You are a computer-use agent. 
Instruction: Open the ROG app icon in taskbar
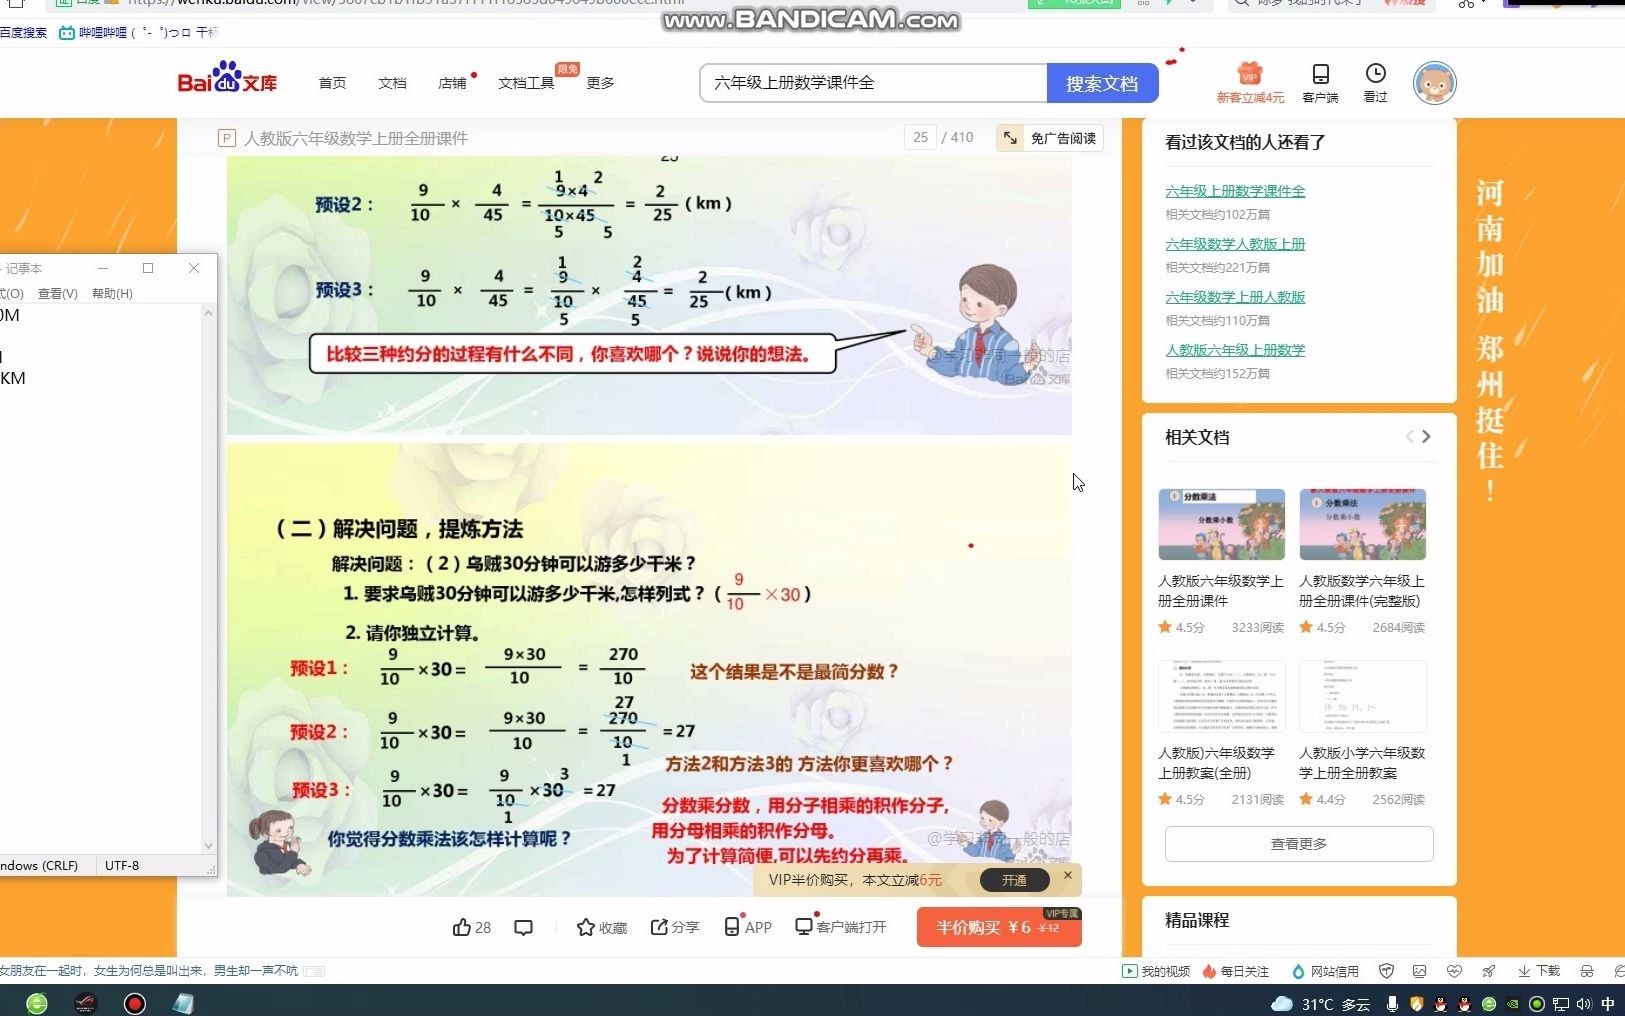86,1004
